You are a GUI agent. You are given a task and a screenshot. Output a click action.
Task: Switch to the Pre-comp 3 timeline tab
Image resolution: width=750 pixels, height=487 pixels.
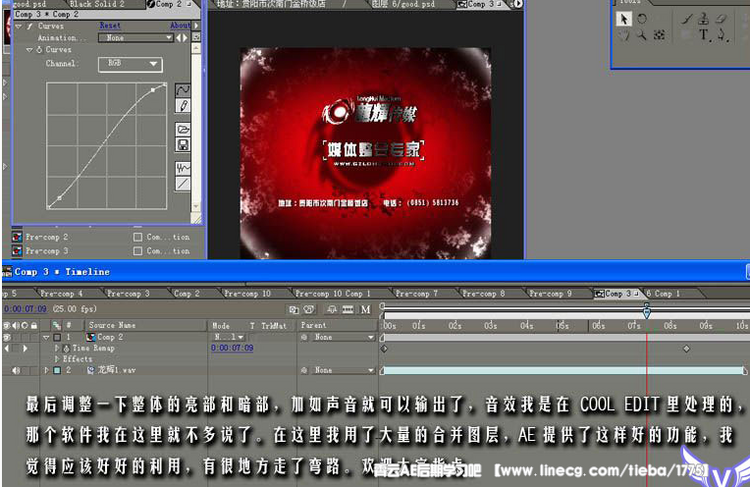pos(128,293)
